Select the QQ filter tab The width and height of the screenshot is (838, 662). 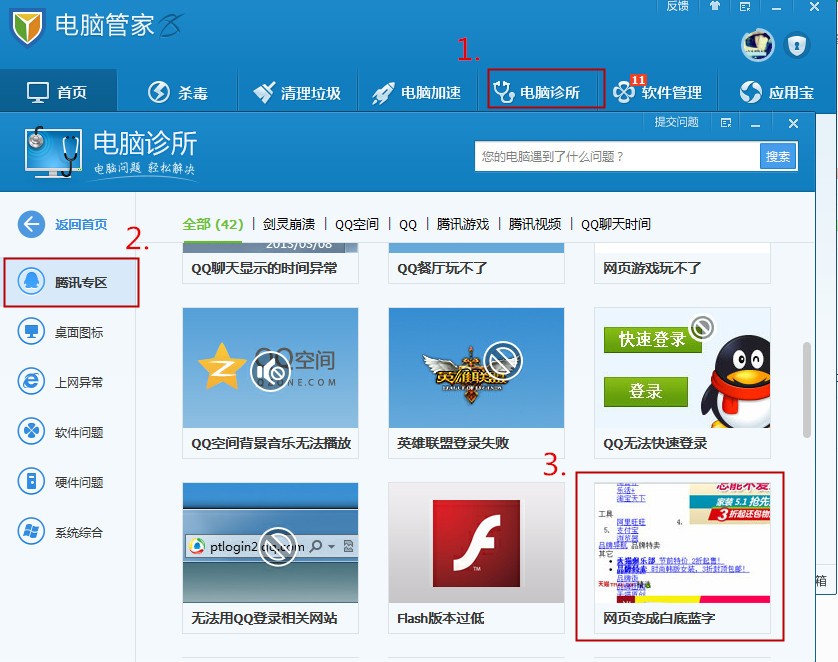tap(408, 224)
